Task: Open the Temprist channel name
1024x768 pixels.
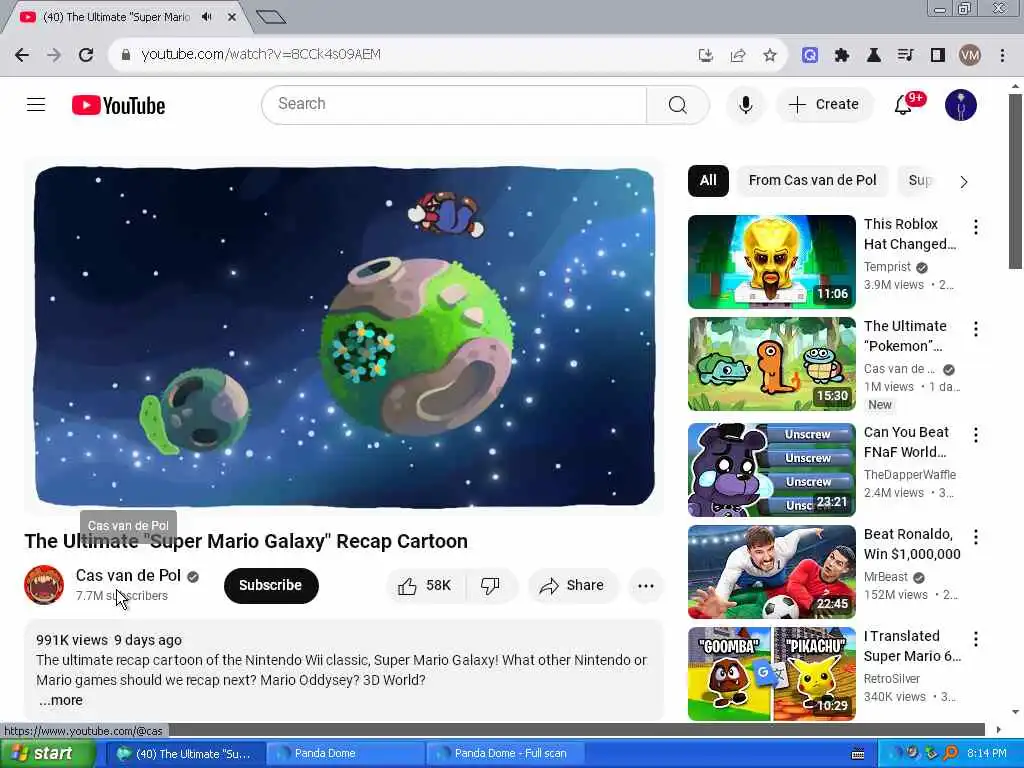Action: coord(887,267)
